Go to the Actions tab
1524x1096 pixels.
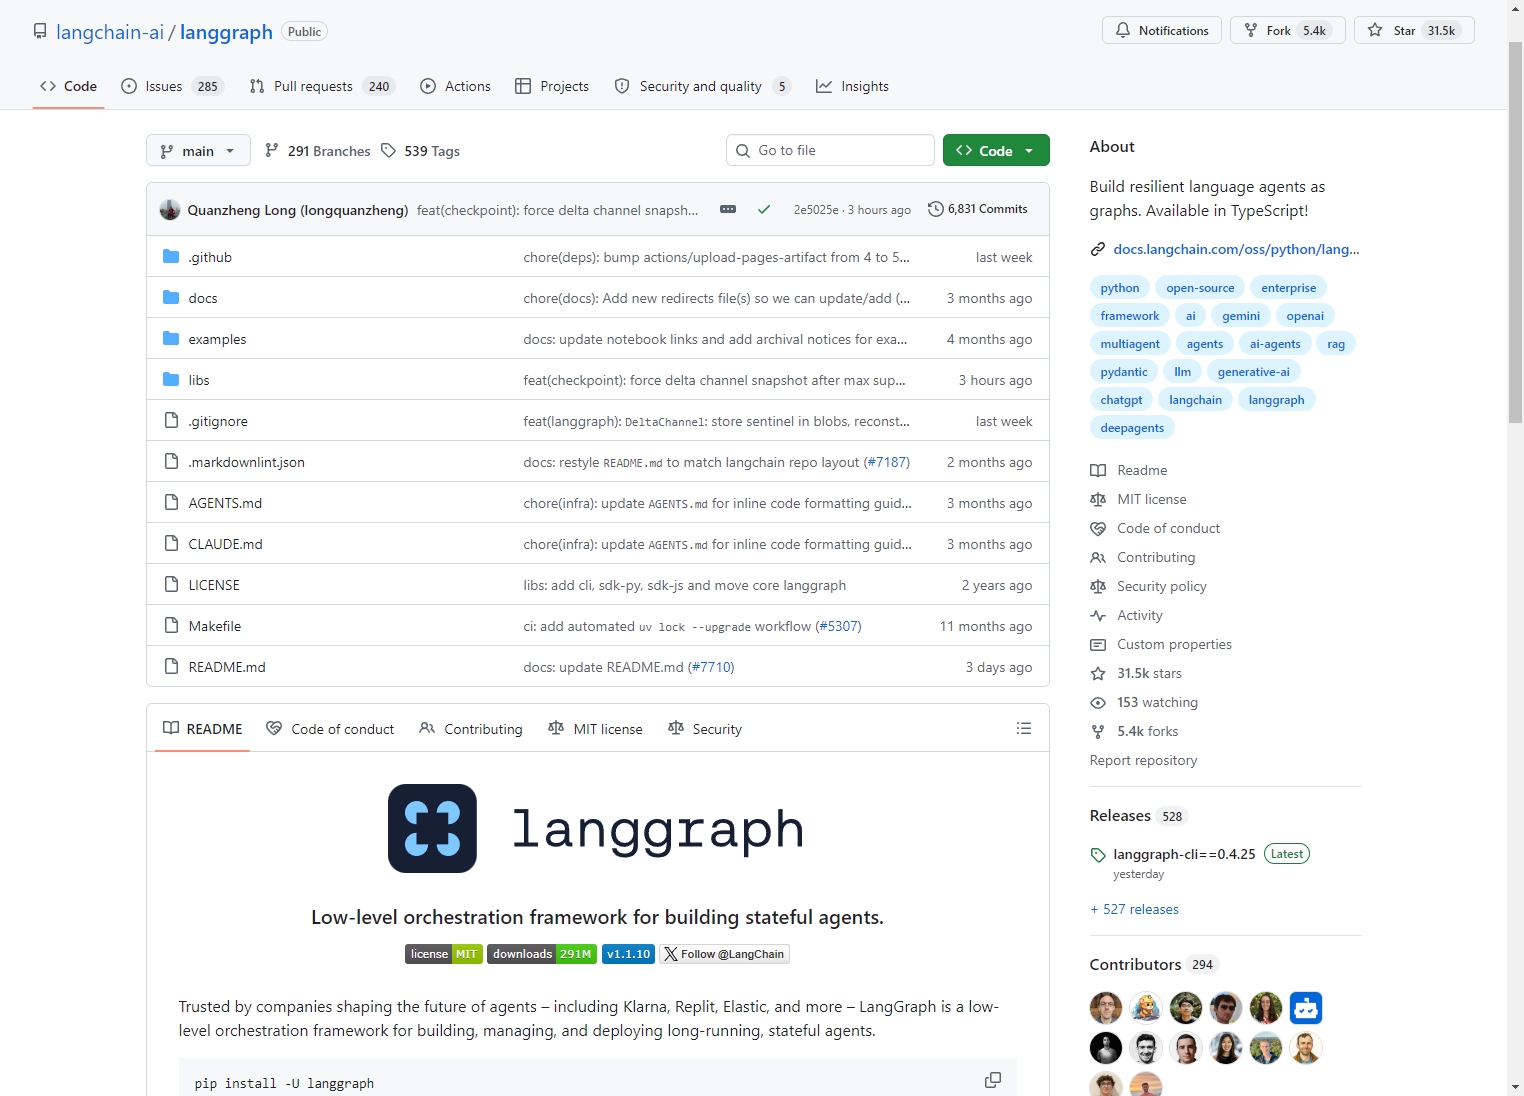456,86
